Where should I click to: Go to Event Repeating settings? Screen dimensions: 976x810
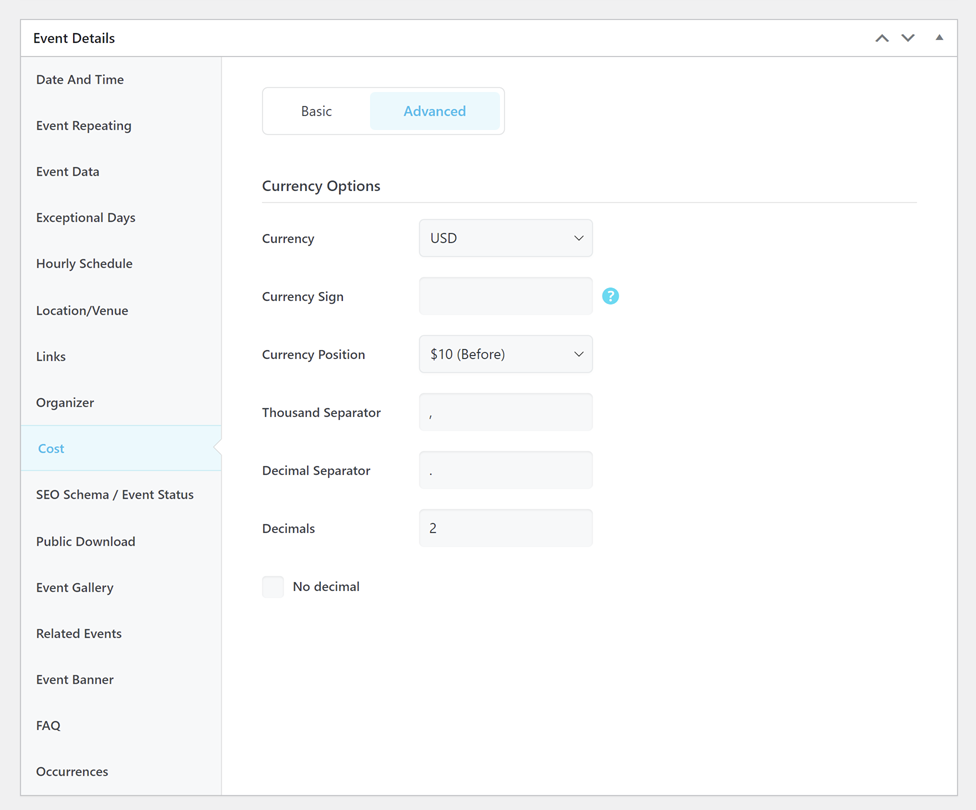pos(84,126)
